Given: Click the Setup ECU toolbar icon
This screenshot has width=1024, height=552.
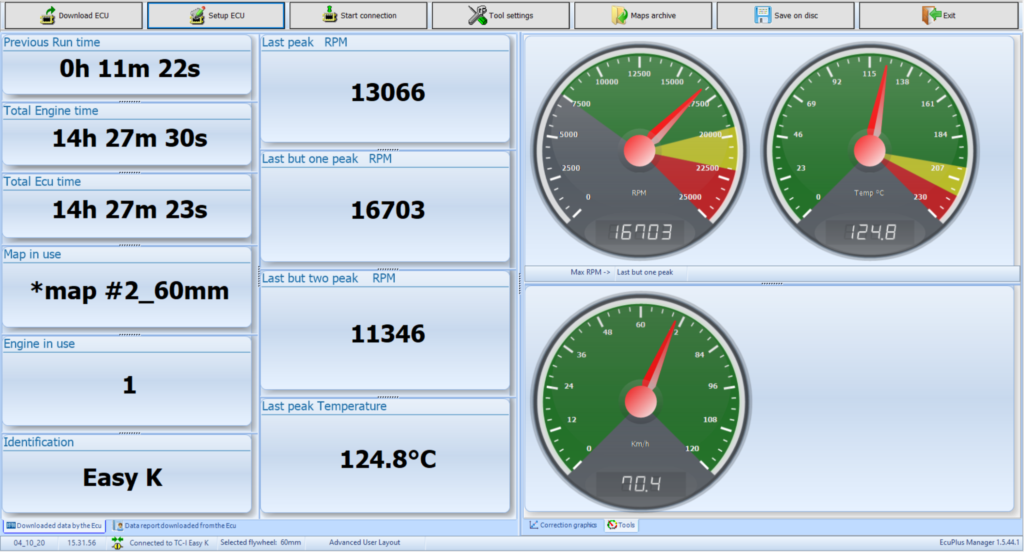Looking at the screenshot, I should (190, 15).
